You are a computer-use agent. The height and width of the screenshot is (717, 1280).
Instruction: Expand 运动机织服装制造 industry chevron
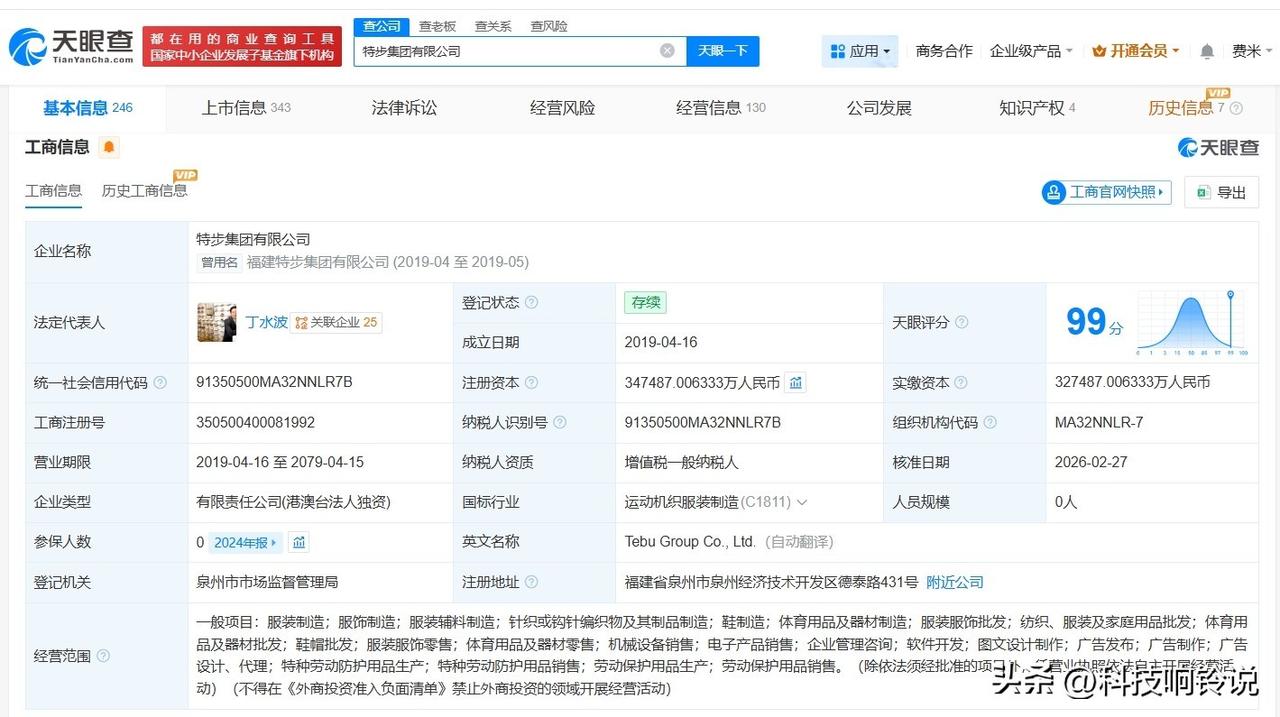coord(802,502)
